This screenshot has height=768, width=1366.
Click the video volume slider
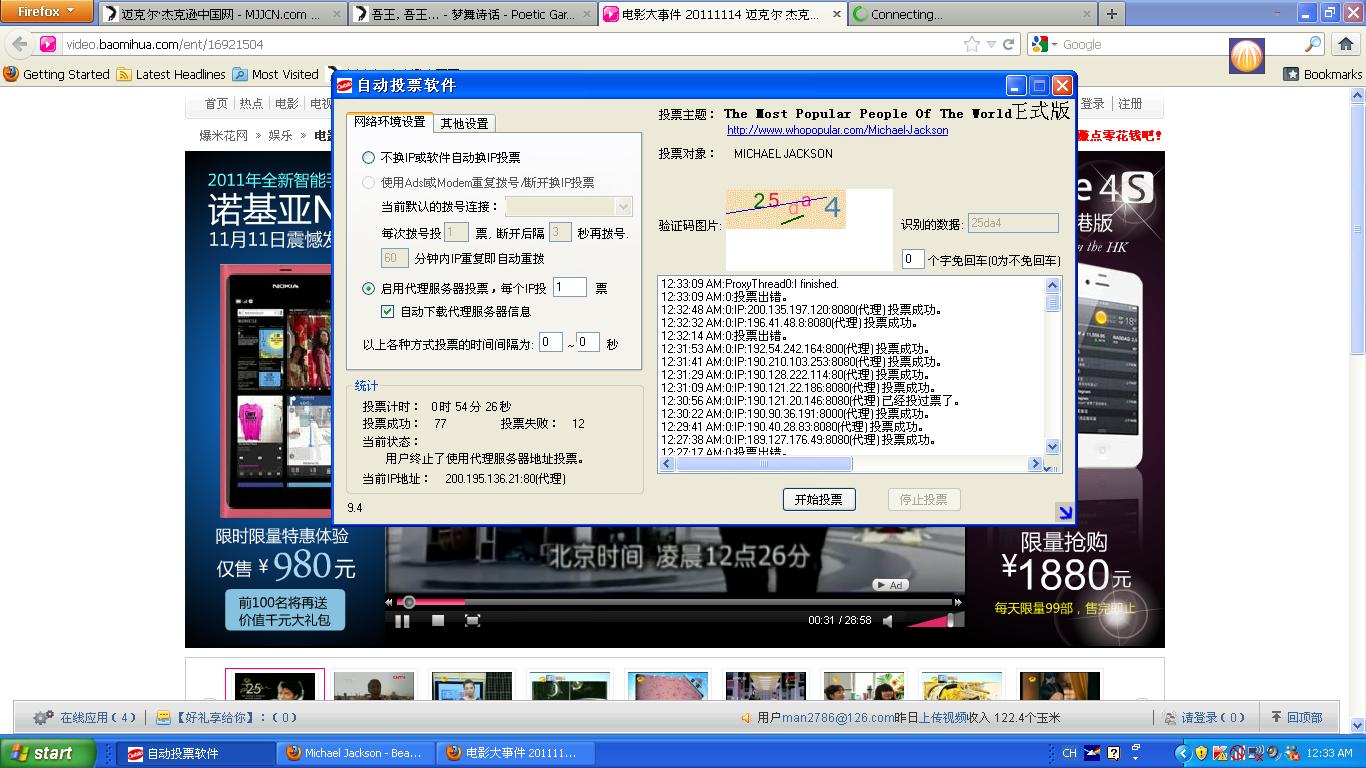931,621
